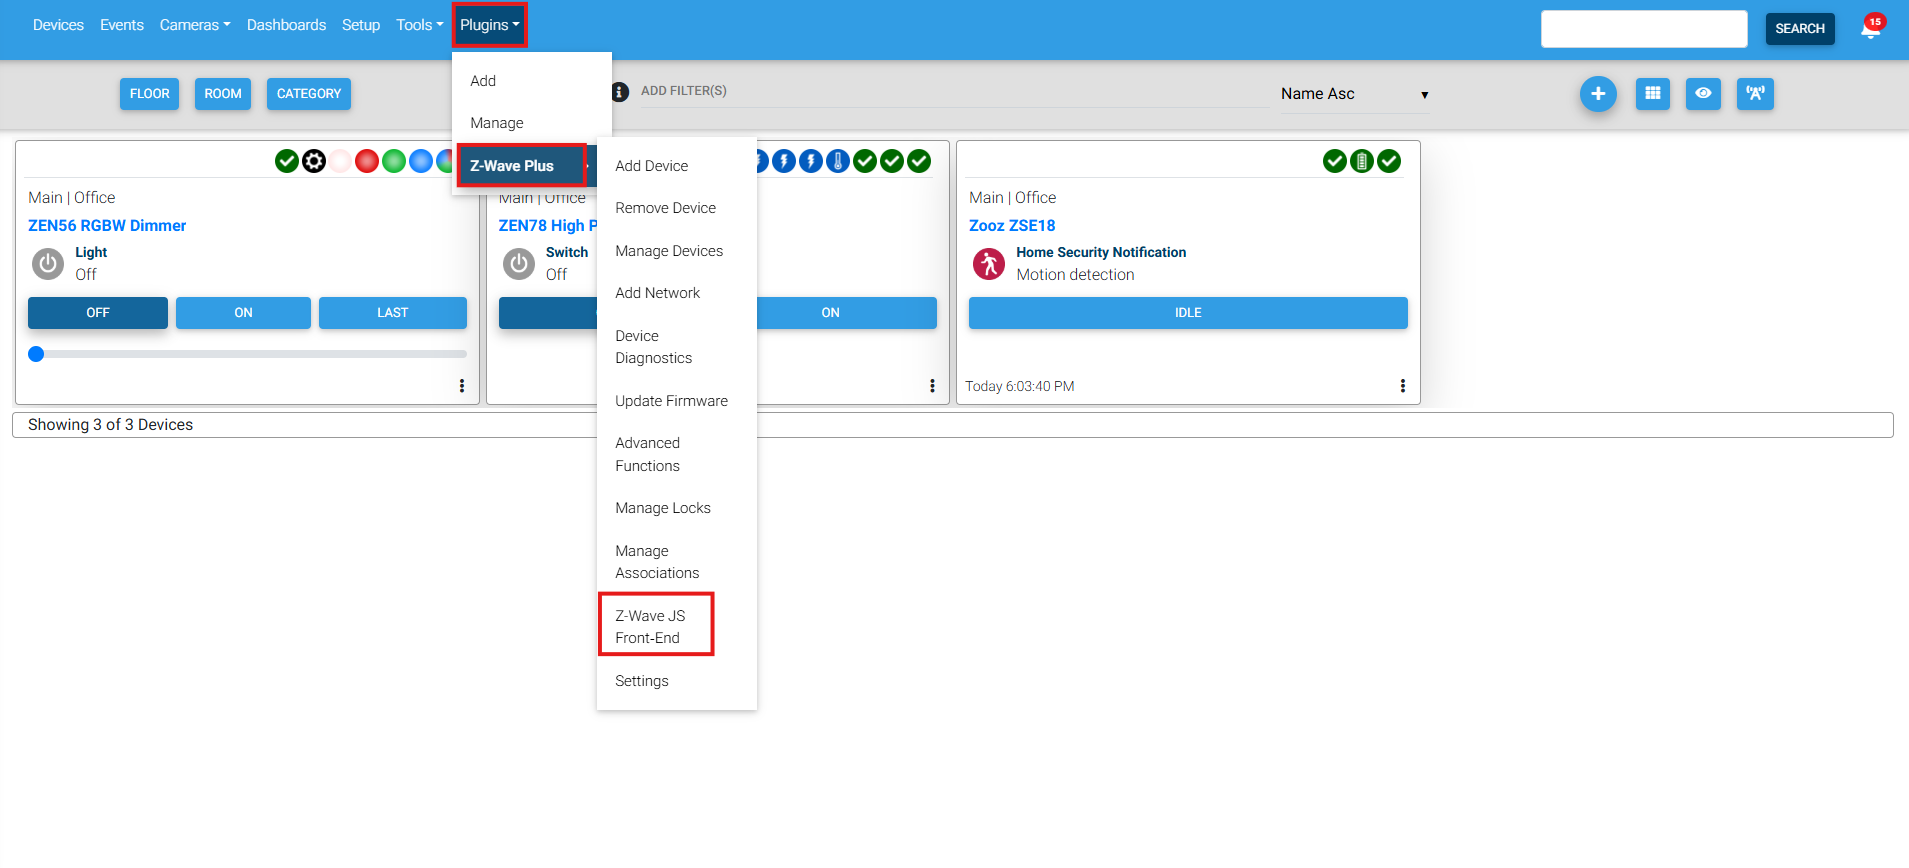Click the Light power icon on ZEN56 card
This screenshot has width=1909, height=868.
[x=48, y=264]
